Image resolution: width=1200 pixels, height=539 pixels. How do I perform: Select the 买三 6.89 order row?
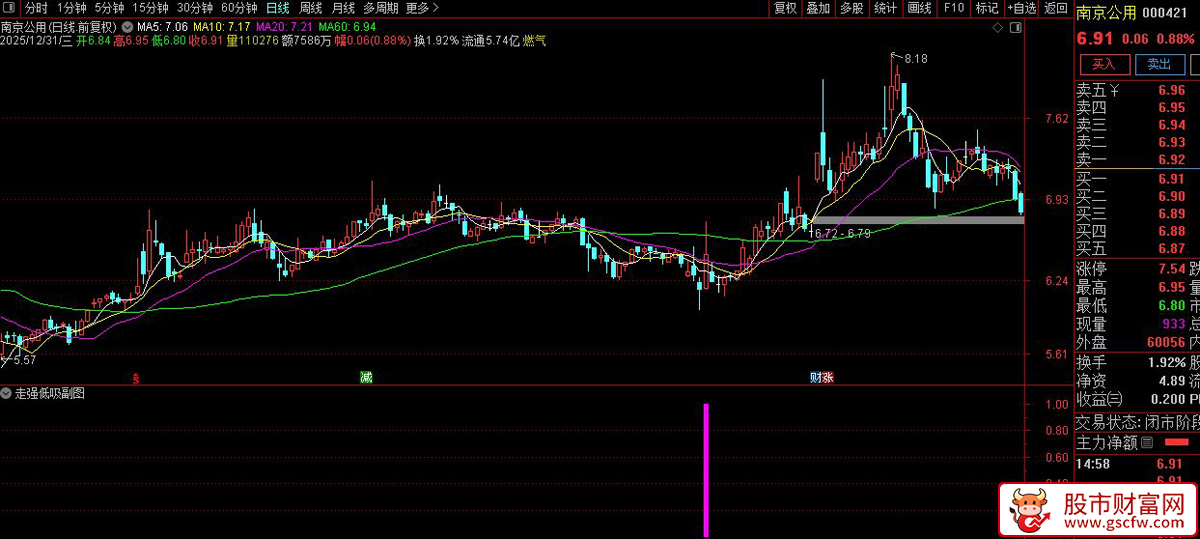coord(1137,213)
